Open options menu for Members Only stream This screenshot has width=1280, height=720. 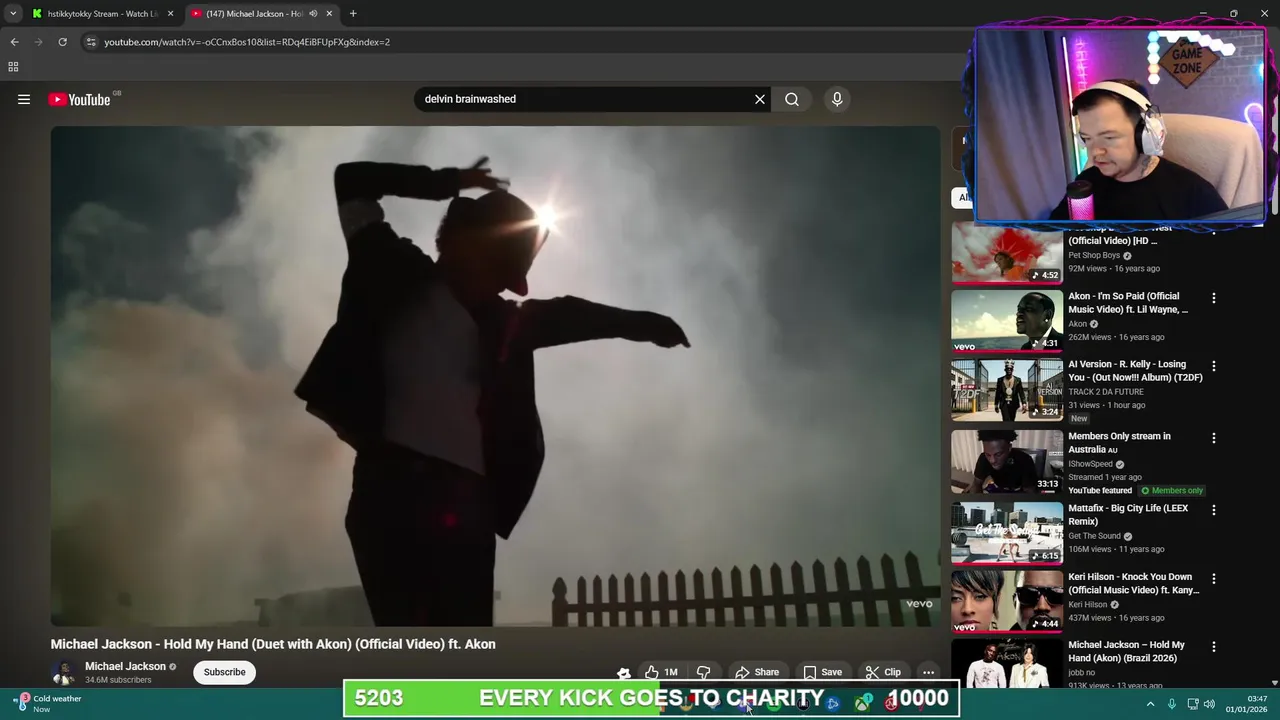click(1214, 438)
